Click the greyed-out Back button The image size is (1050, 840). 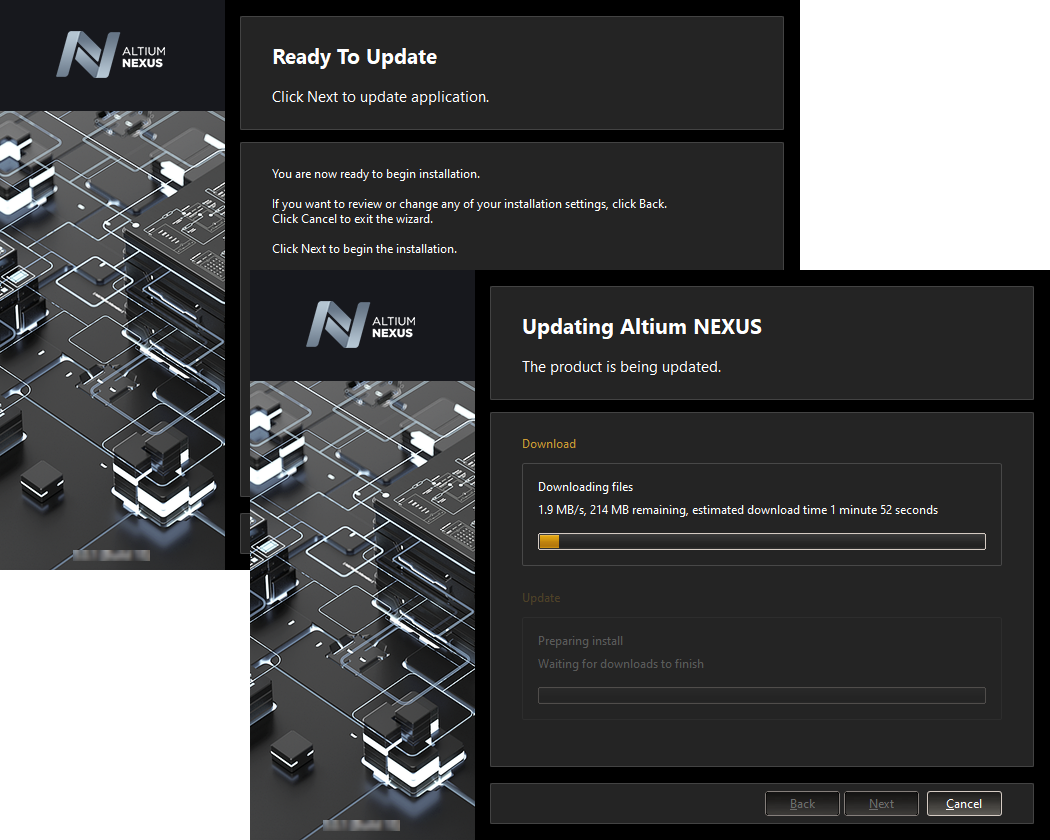pos(802,803)
